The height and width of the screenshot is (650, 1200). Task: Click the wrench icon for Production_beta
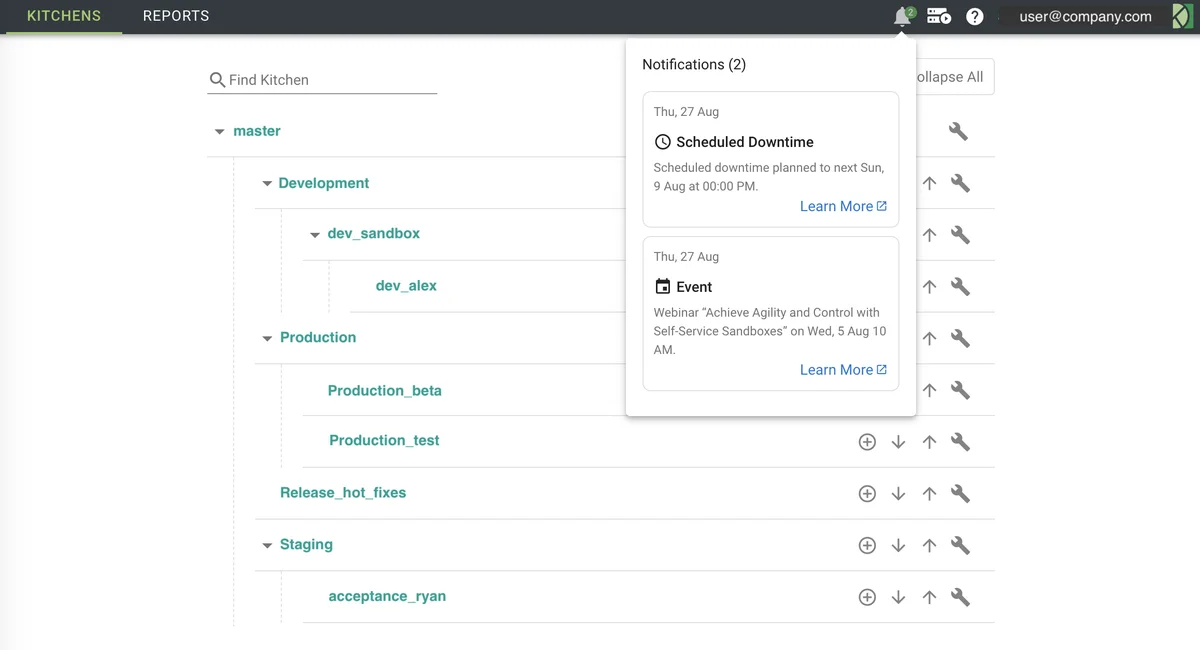(x=960, y=391)
